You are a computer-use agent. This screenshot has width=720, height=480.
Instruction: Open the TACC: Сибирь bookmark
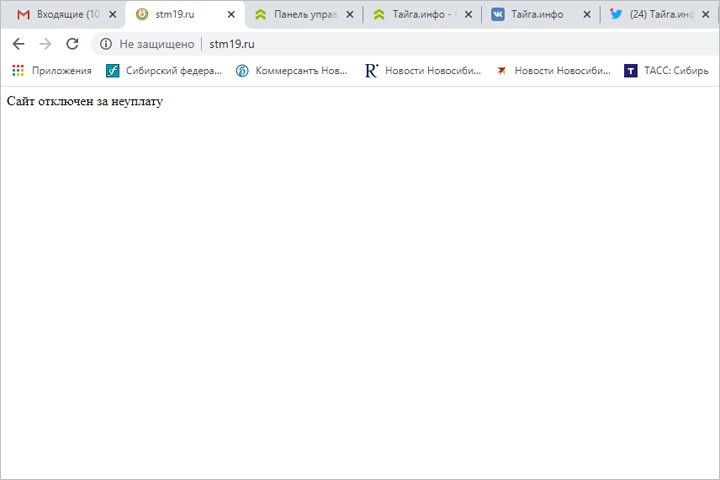point(666,71)
